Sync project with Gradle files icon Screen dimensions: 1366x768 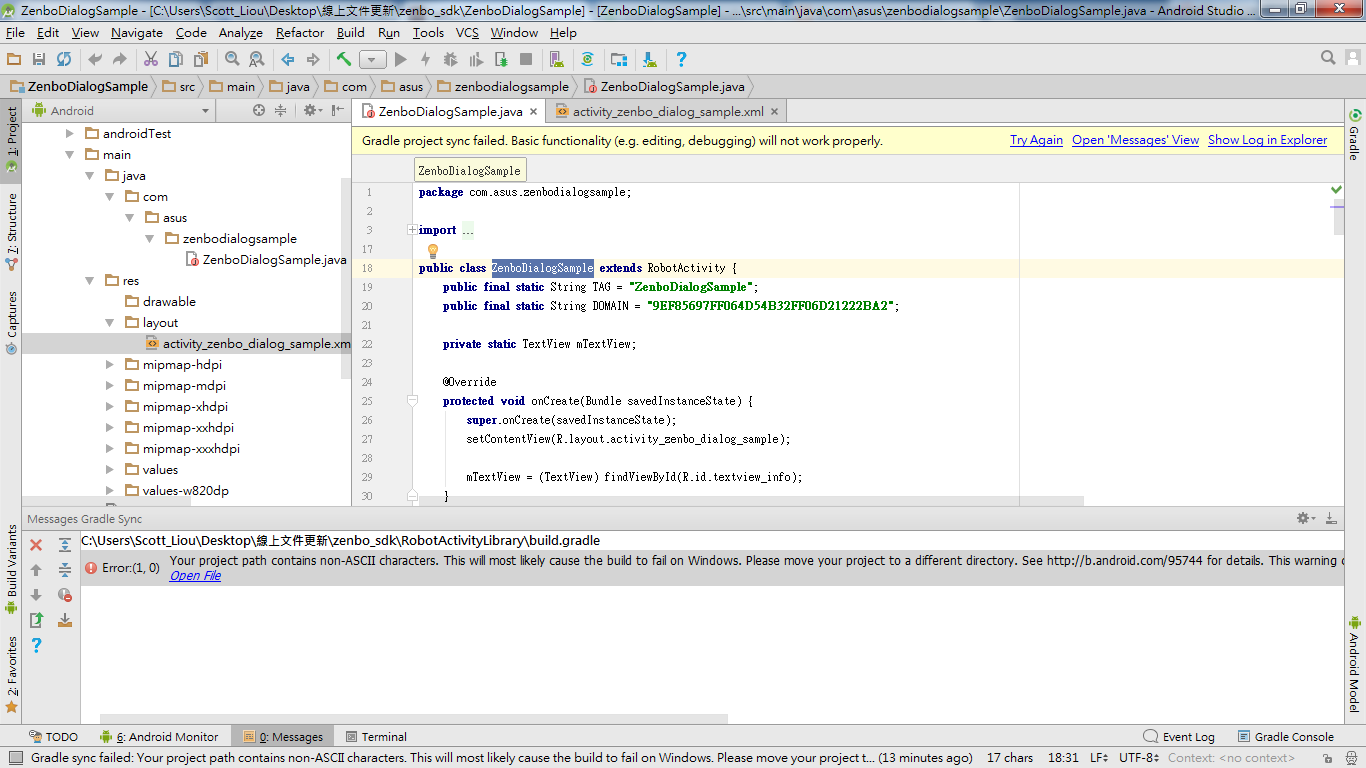(588, 59)
